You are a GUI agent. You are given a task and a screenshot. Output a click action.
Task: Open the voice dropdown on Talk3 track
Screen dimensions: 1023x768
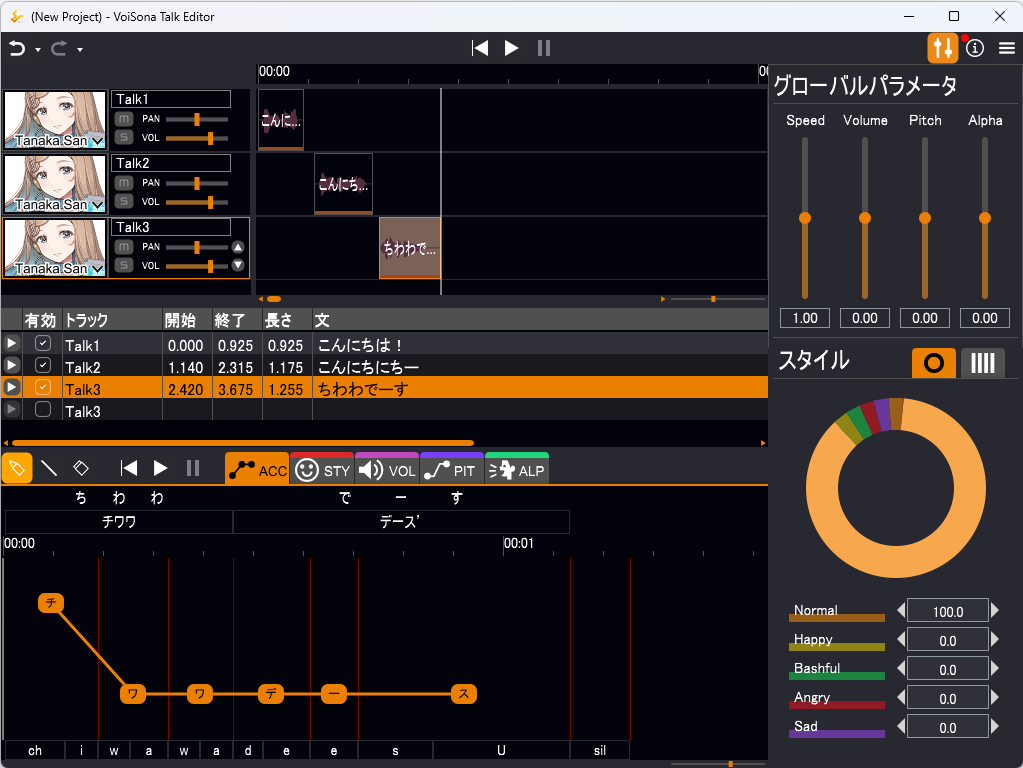pyautogui.click(x=97, y=269)
